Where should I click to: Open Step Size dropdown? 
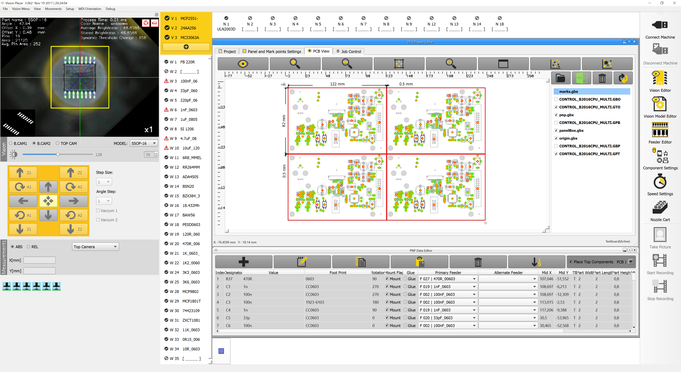(104, 182)
